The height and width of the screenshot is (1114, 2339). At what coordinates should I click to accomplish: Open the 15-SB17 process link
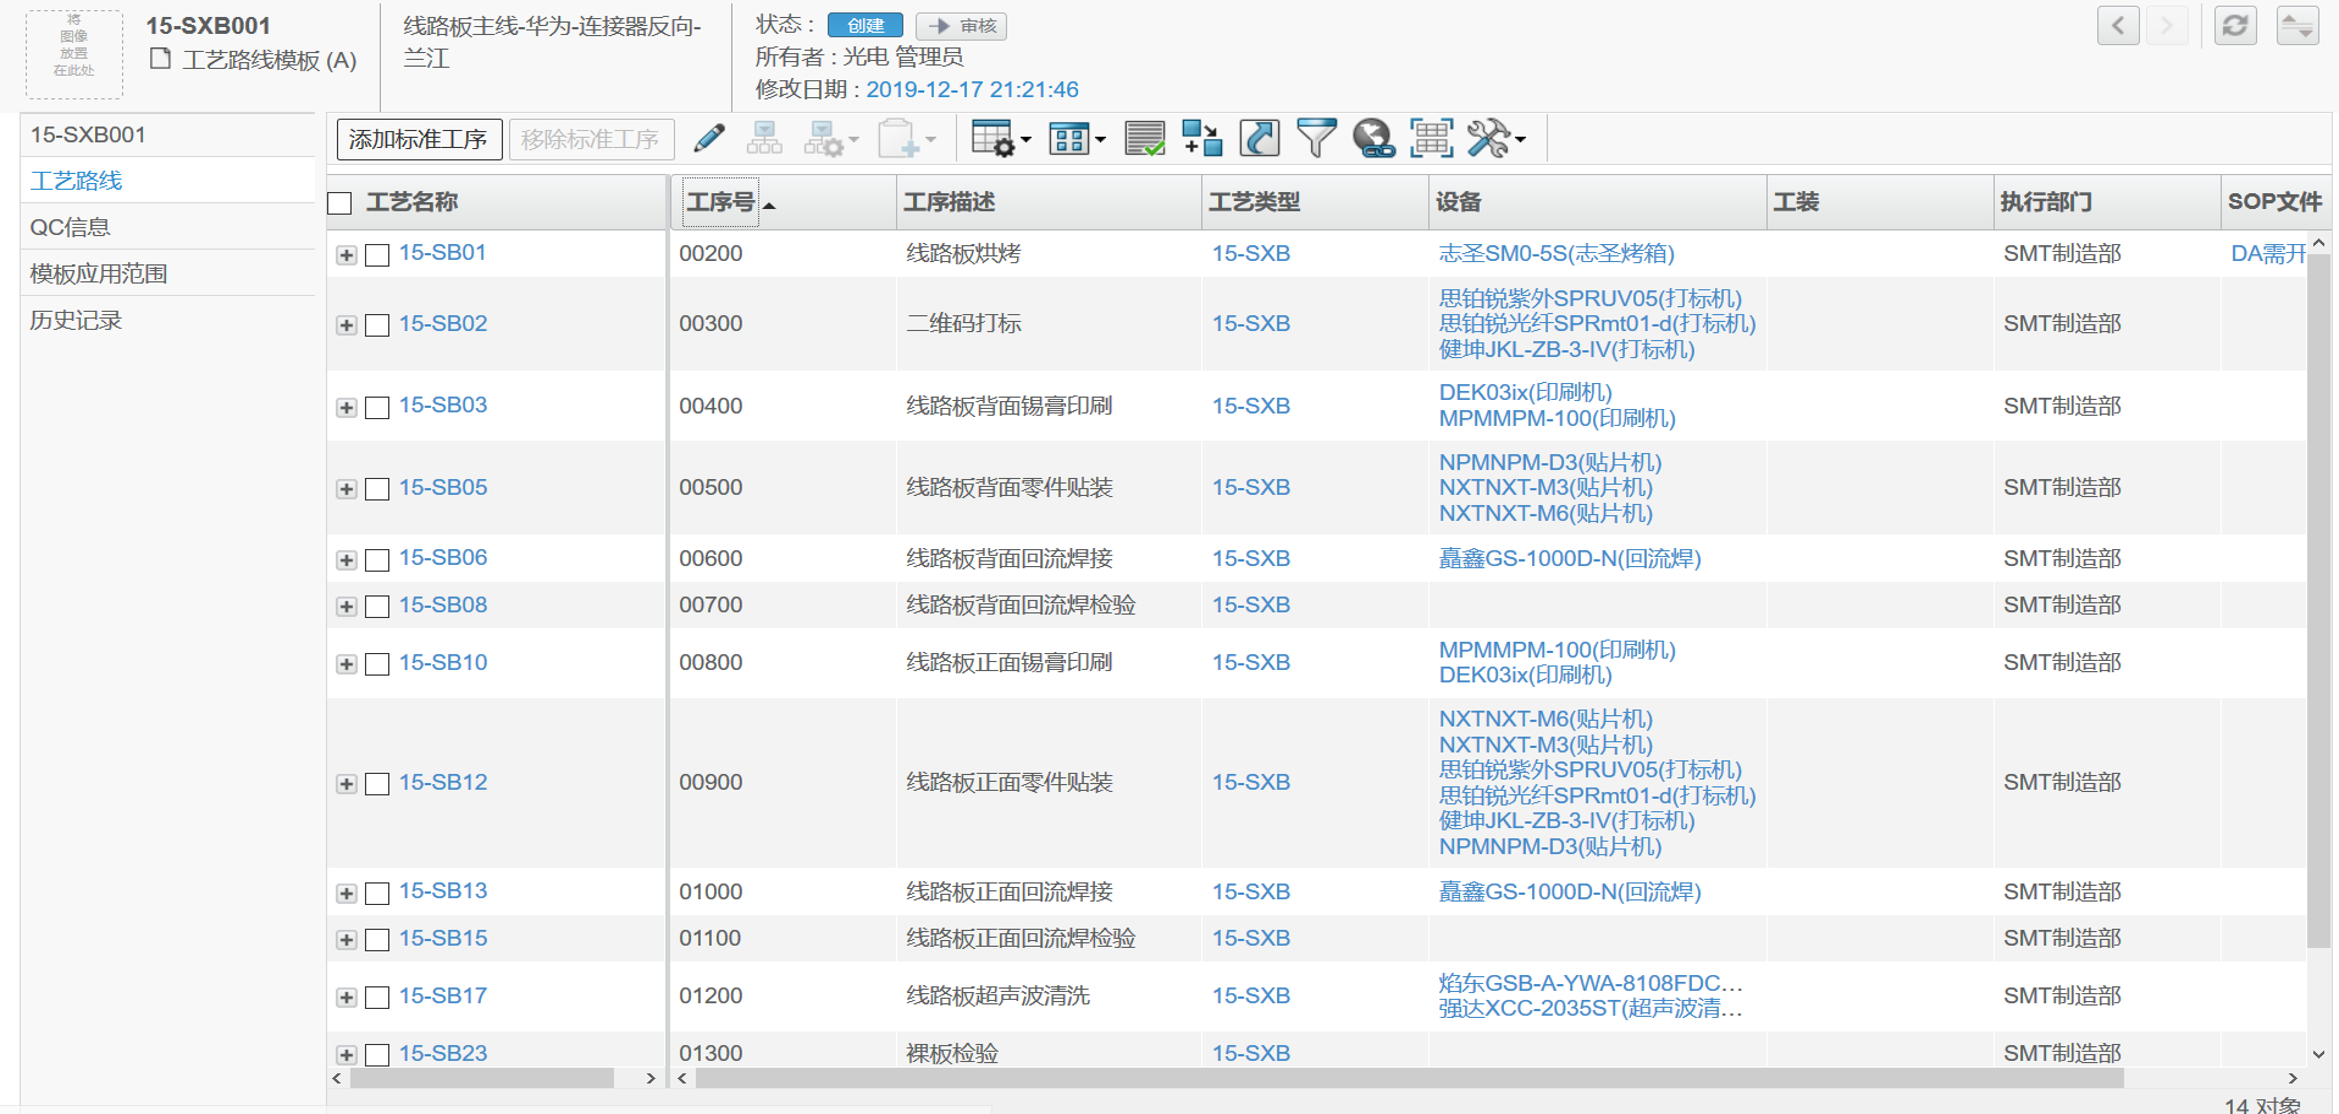[x=443, y=996]
